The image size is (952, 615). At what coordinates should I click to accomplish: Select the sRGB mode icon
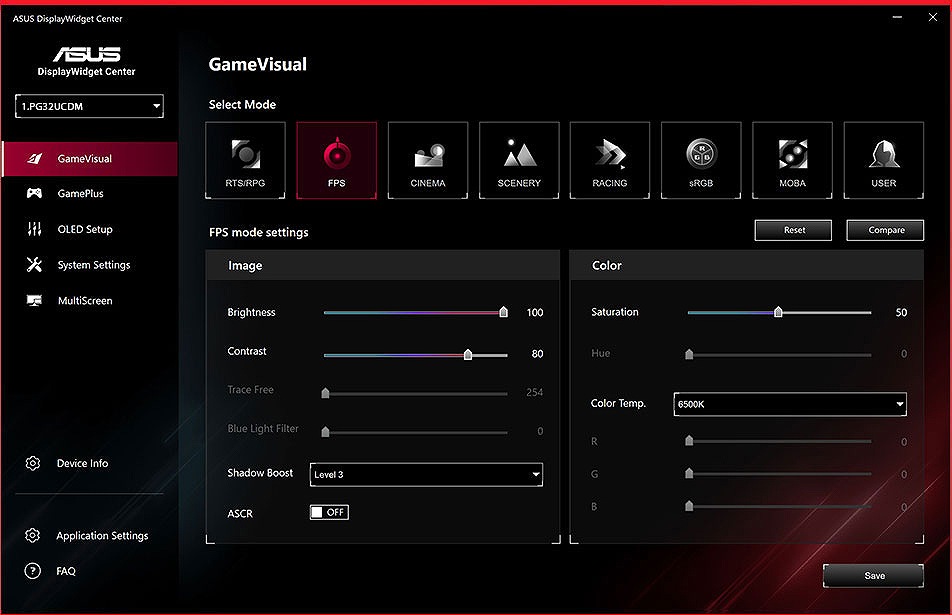point(701,160)
